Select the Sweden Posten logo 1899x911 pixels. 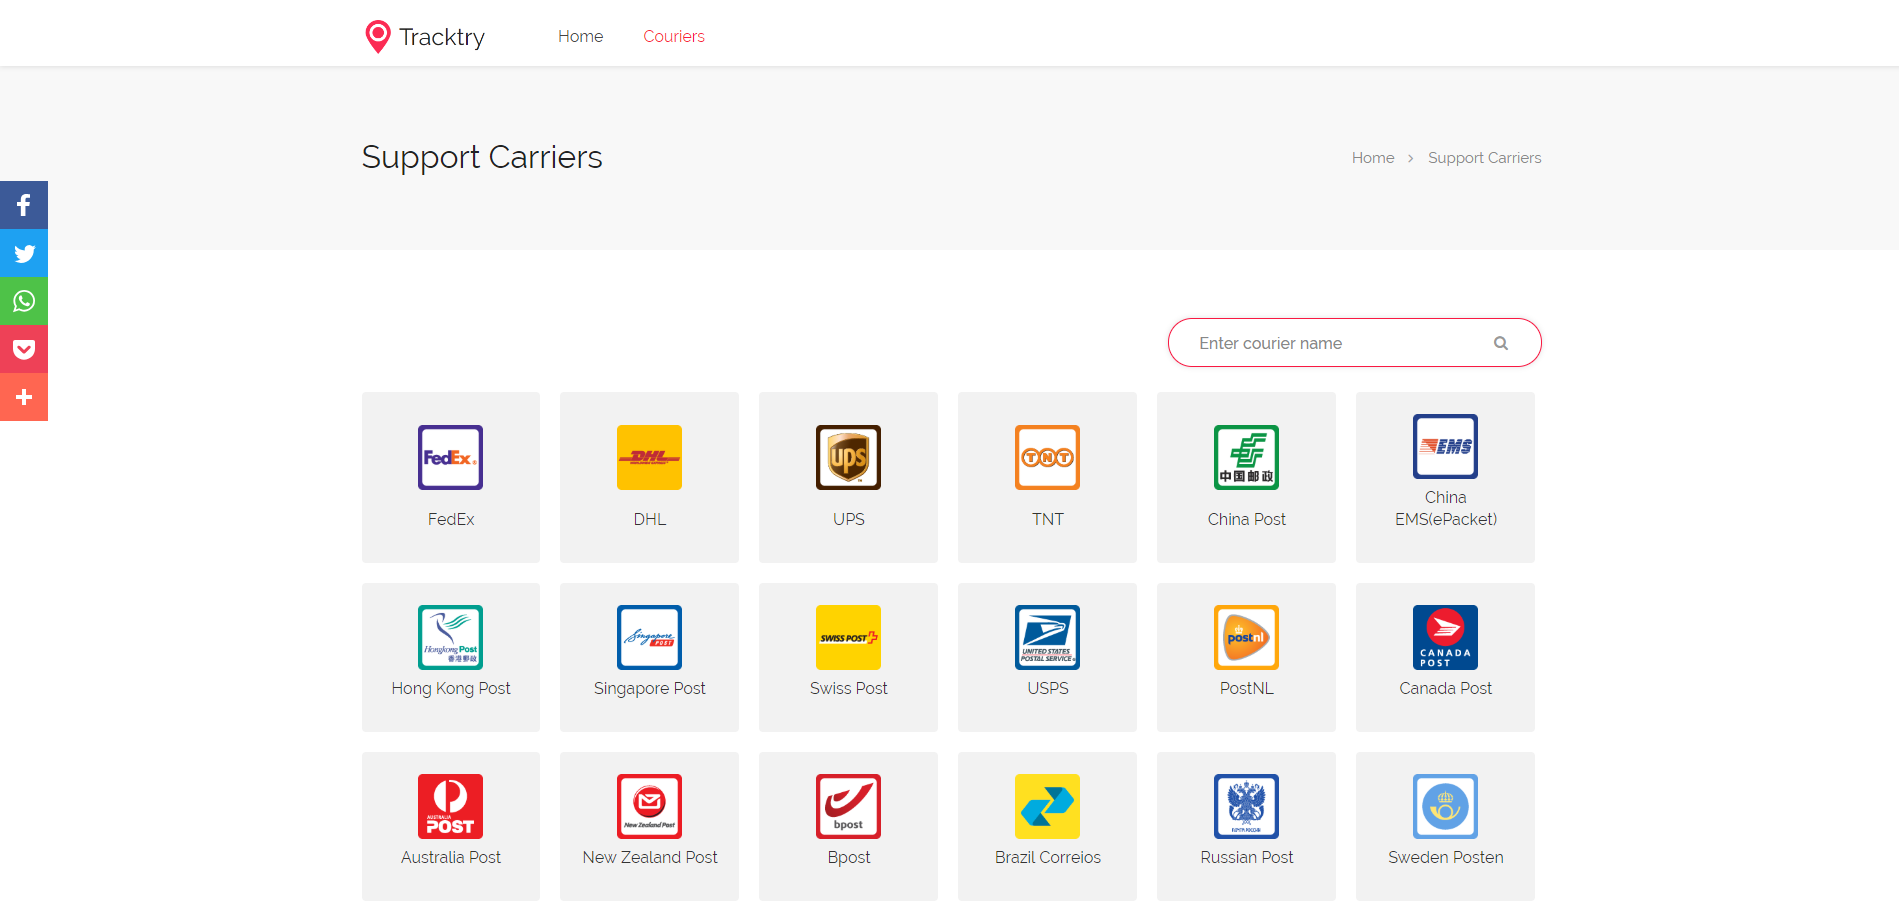[x=1445, y=806]
